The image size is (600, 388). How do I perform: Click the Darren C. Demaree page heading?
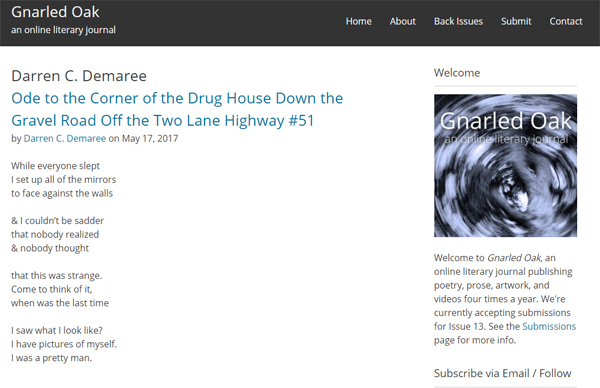[79, 76]
